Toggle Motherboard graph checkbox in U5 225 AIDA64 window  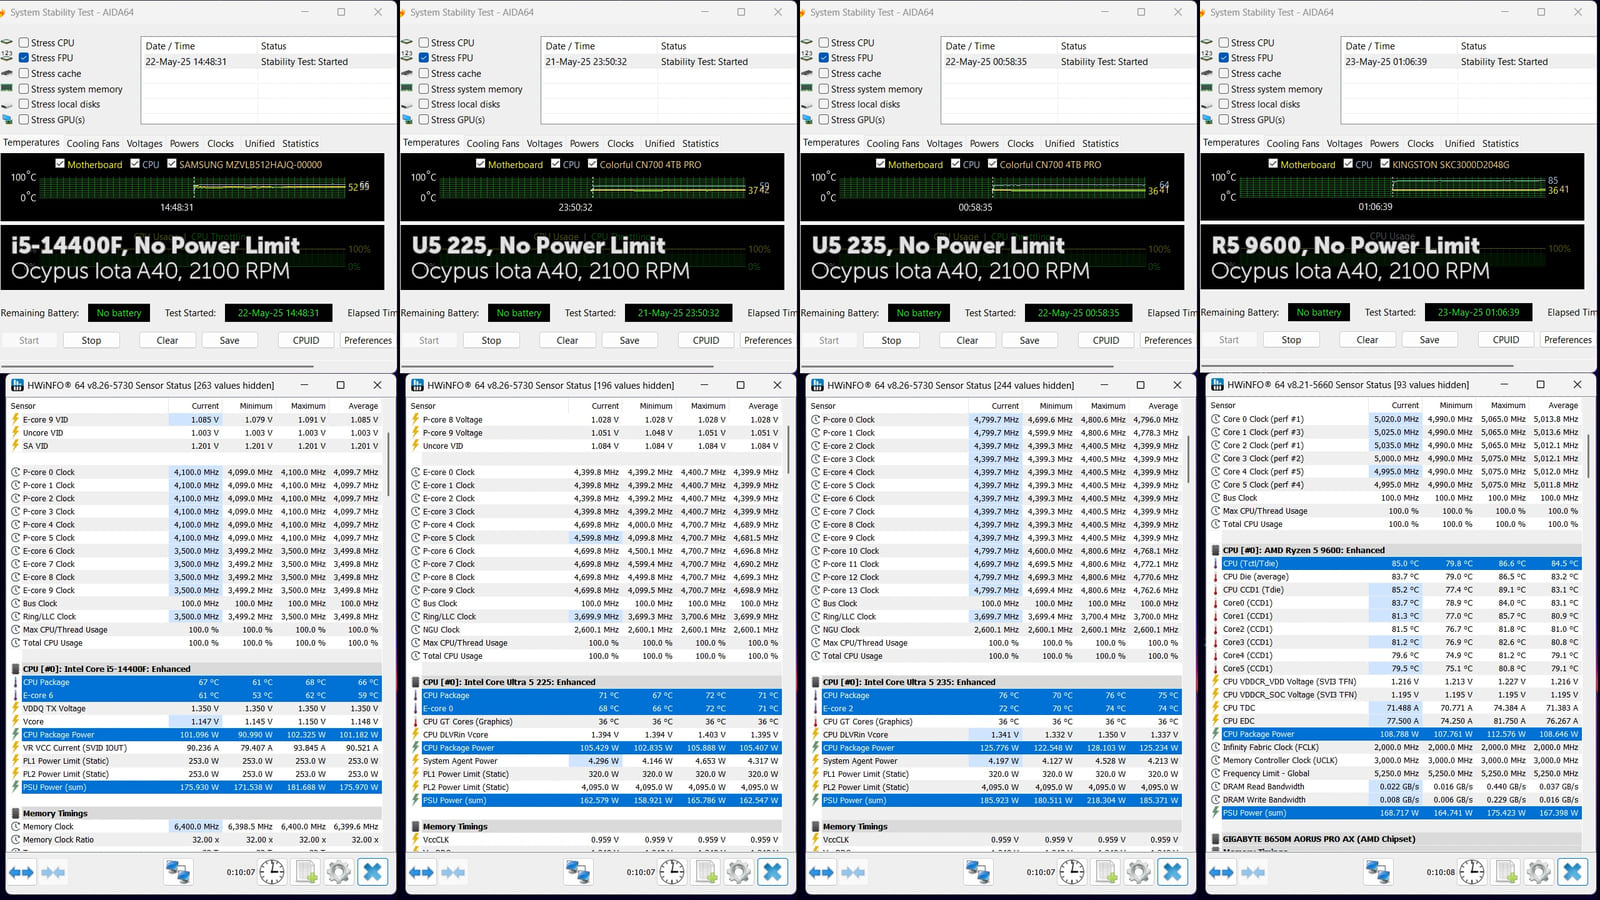tap(481, 164)
